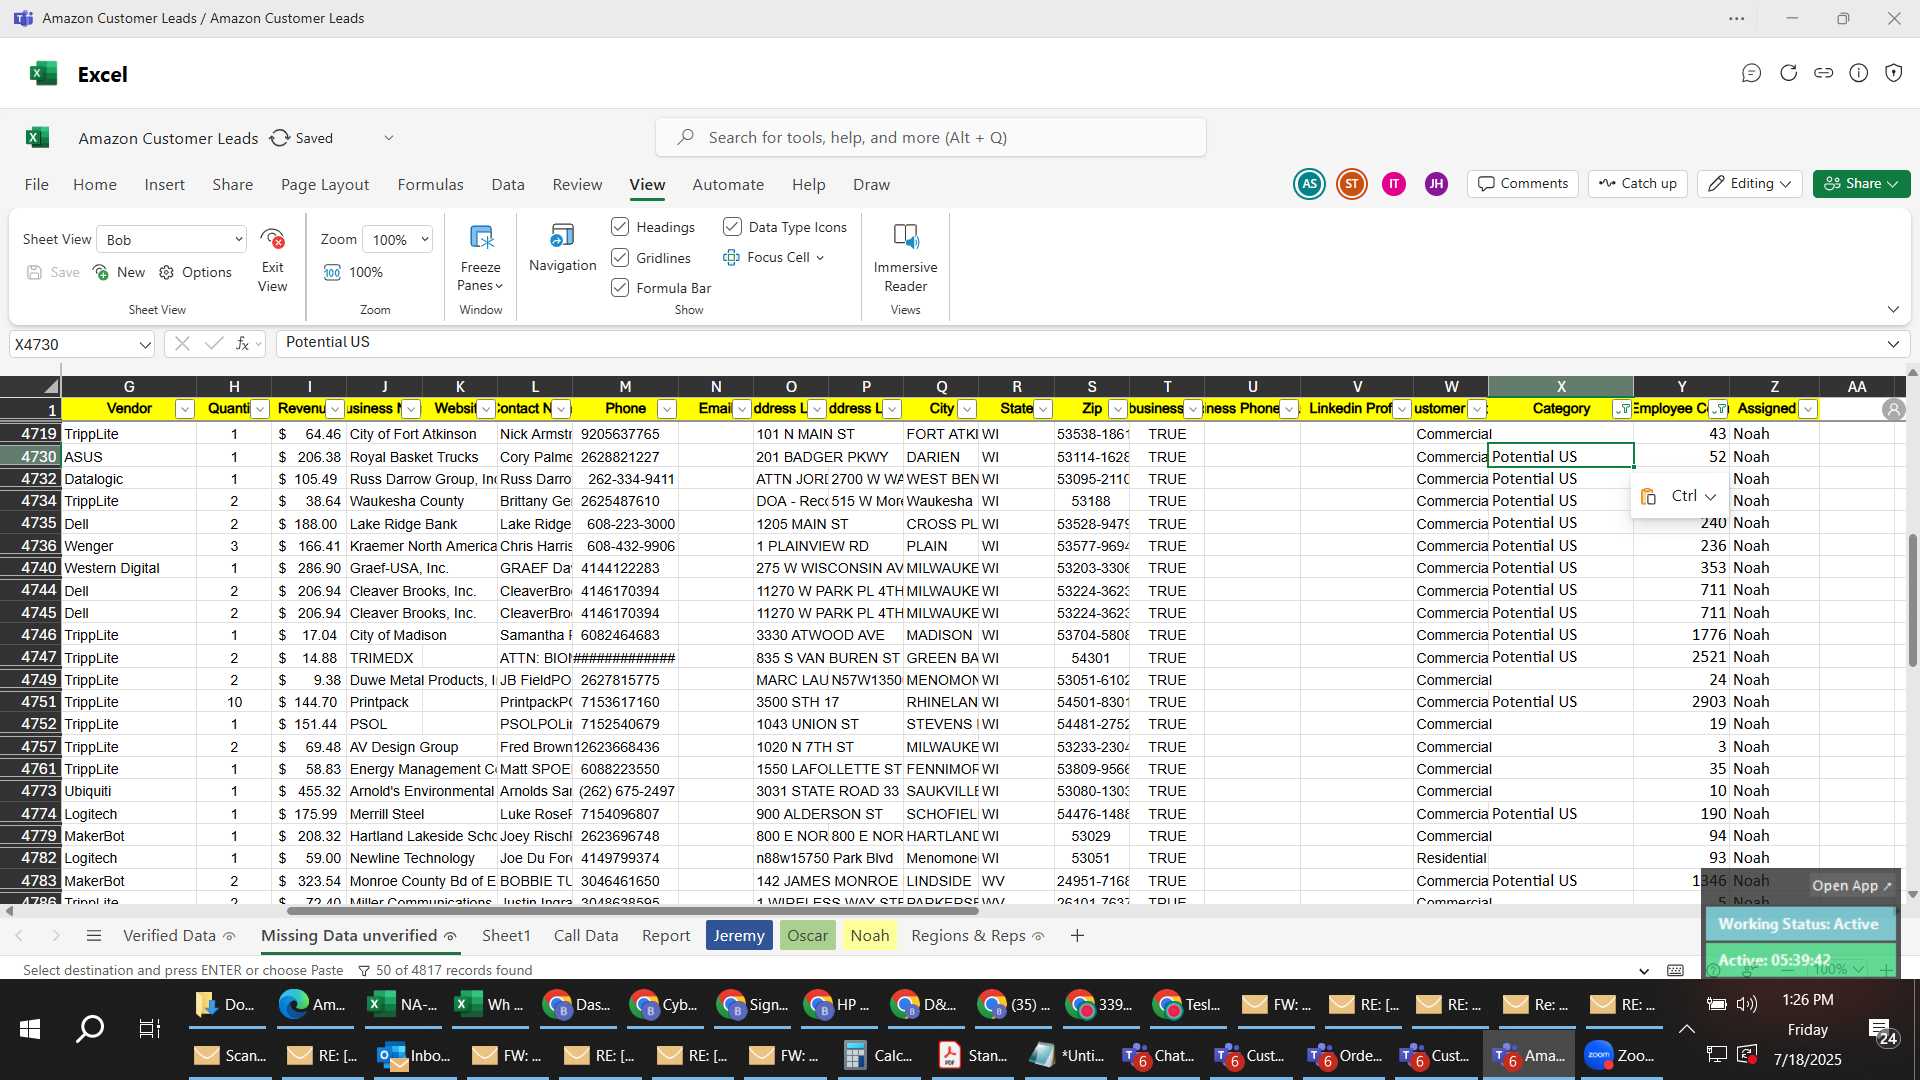
Task: Click the JH collaborator avatar
Action: coord(1437,184)
